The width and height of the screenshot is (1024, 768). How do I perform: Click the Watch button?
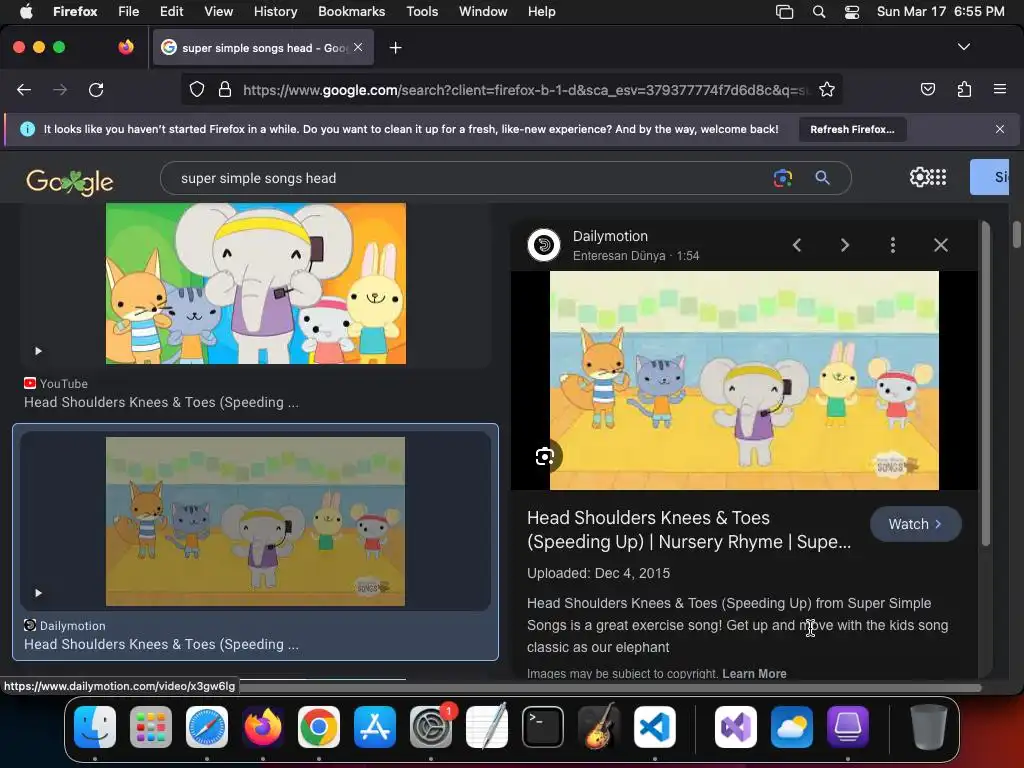[x=915, y=524]
